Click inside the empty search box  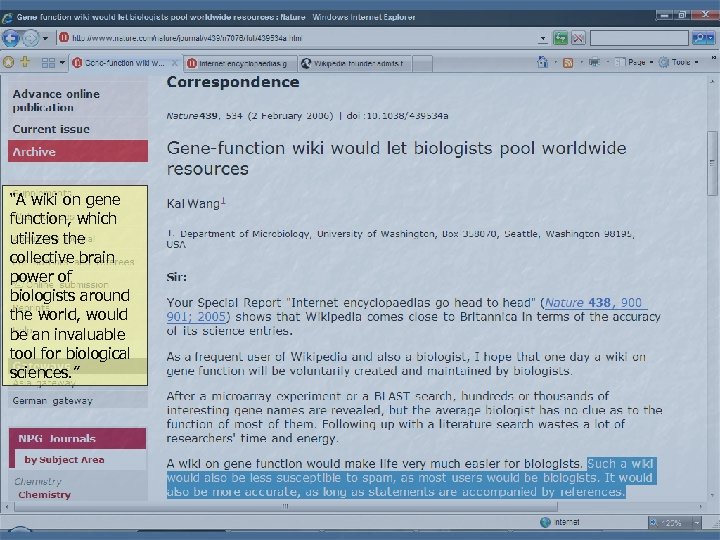coord(639,38)
